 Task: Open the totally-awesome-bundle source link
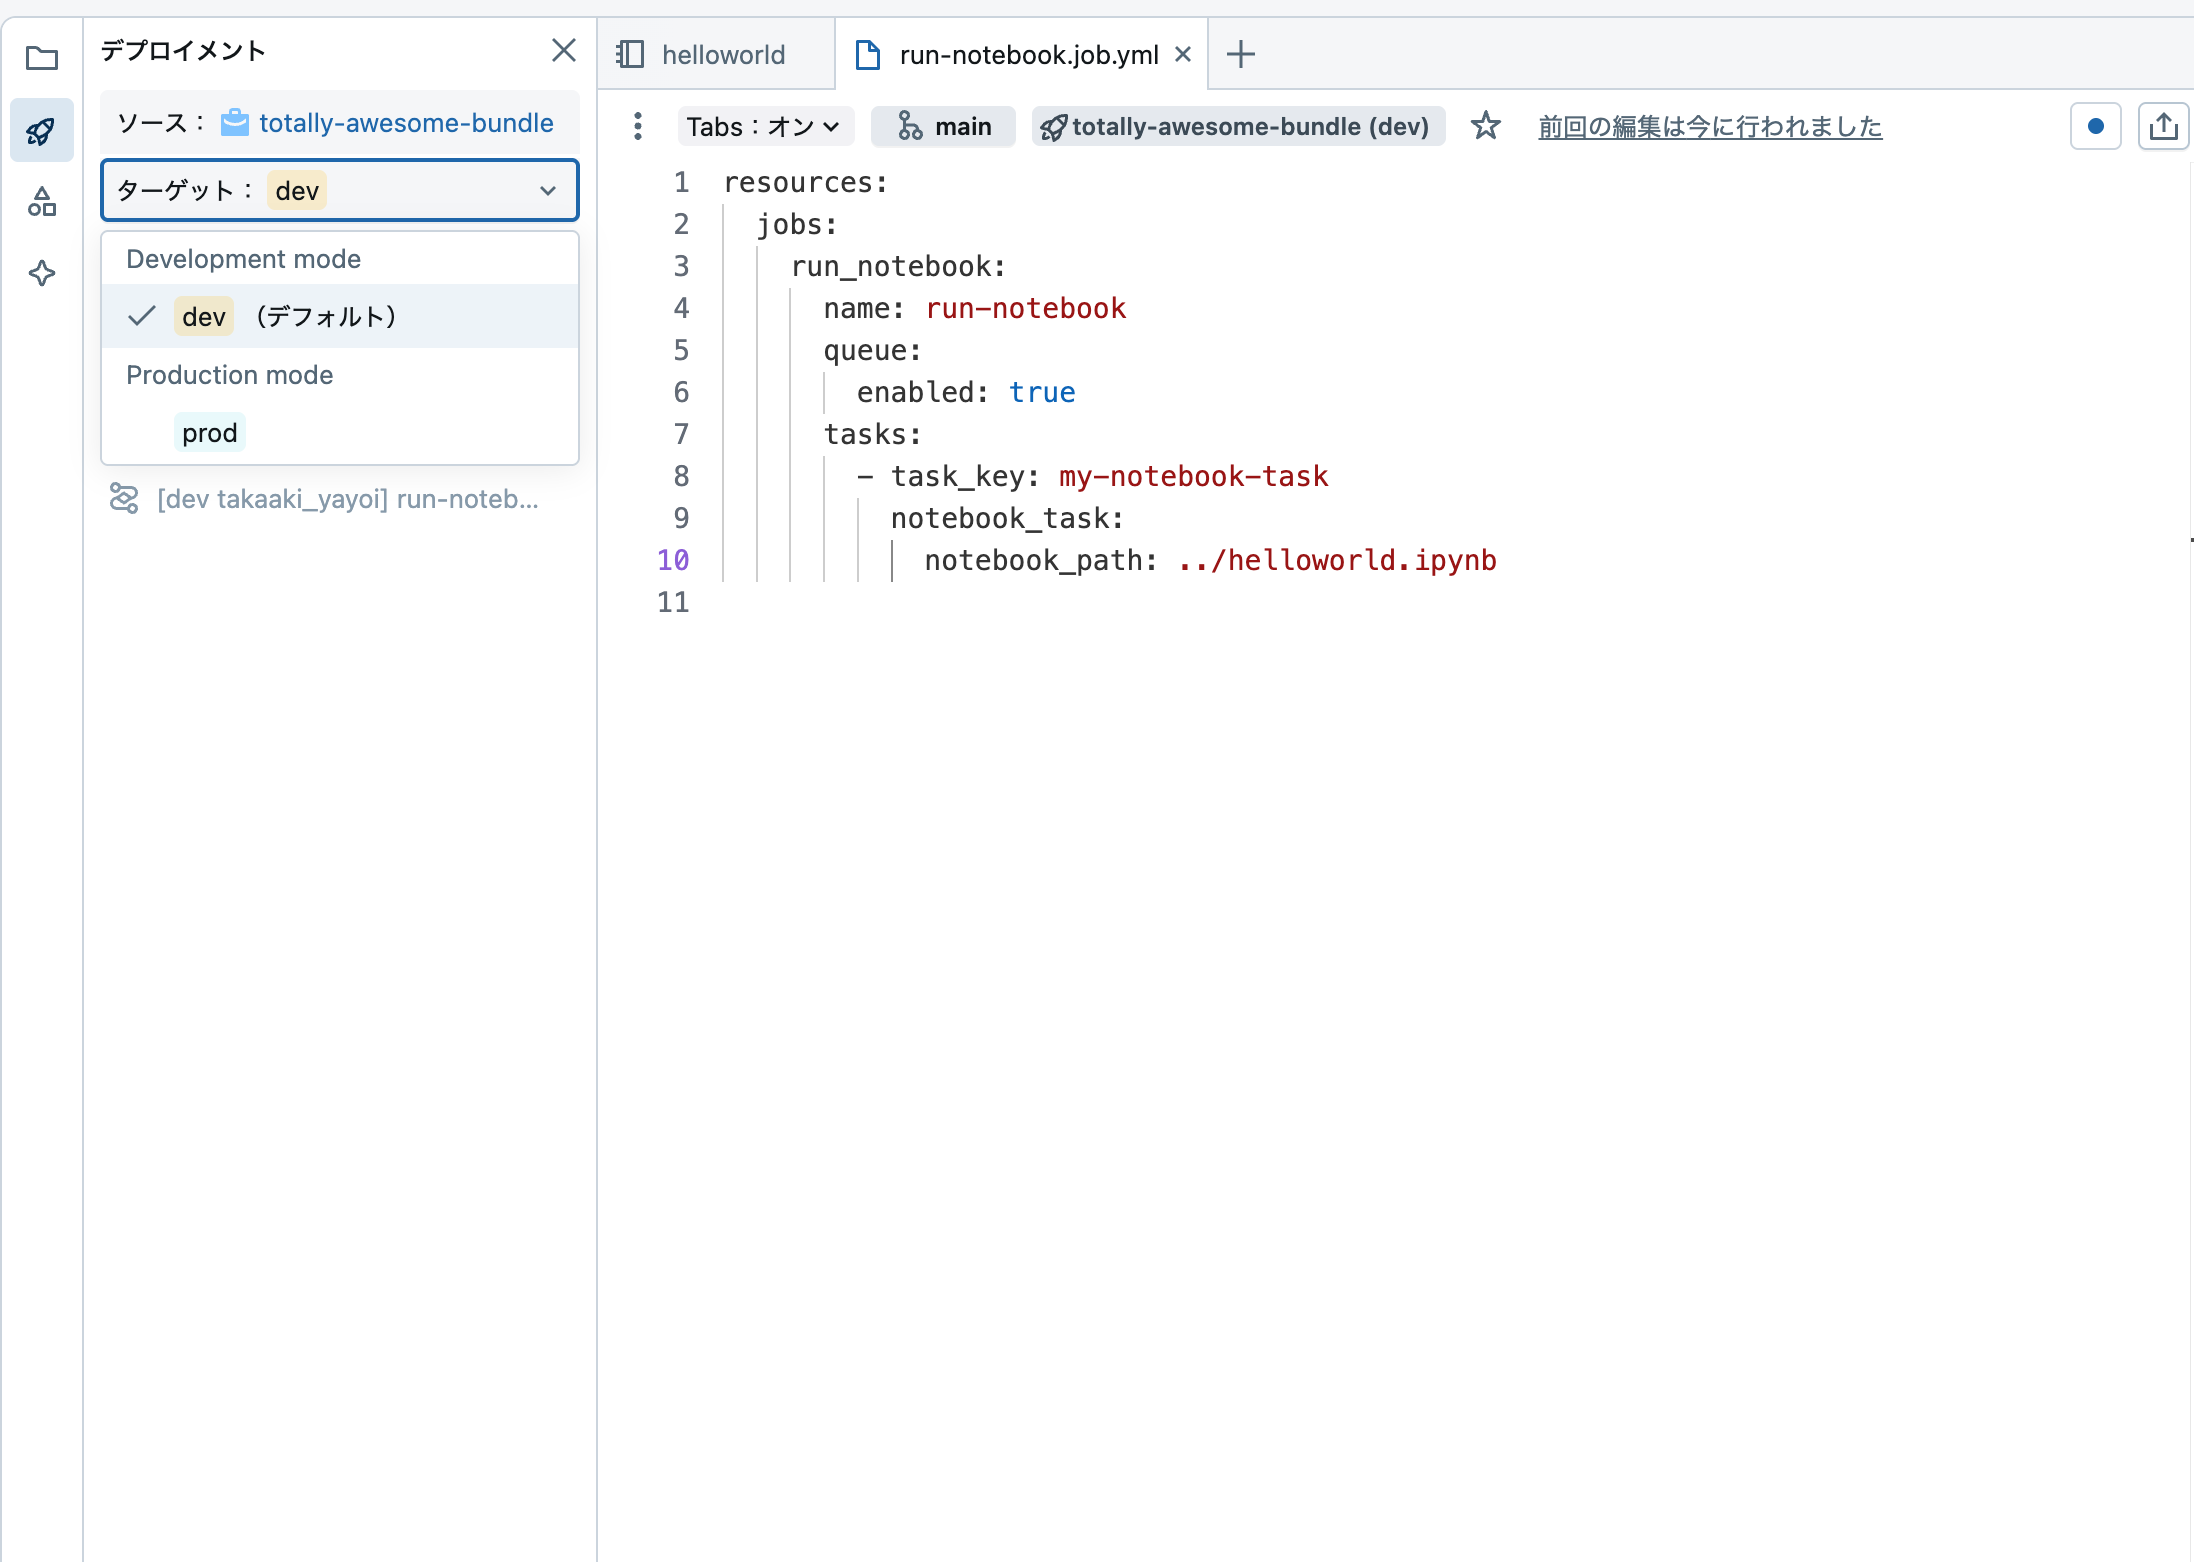tap(404, 122)
